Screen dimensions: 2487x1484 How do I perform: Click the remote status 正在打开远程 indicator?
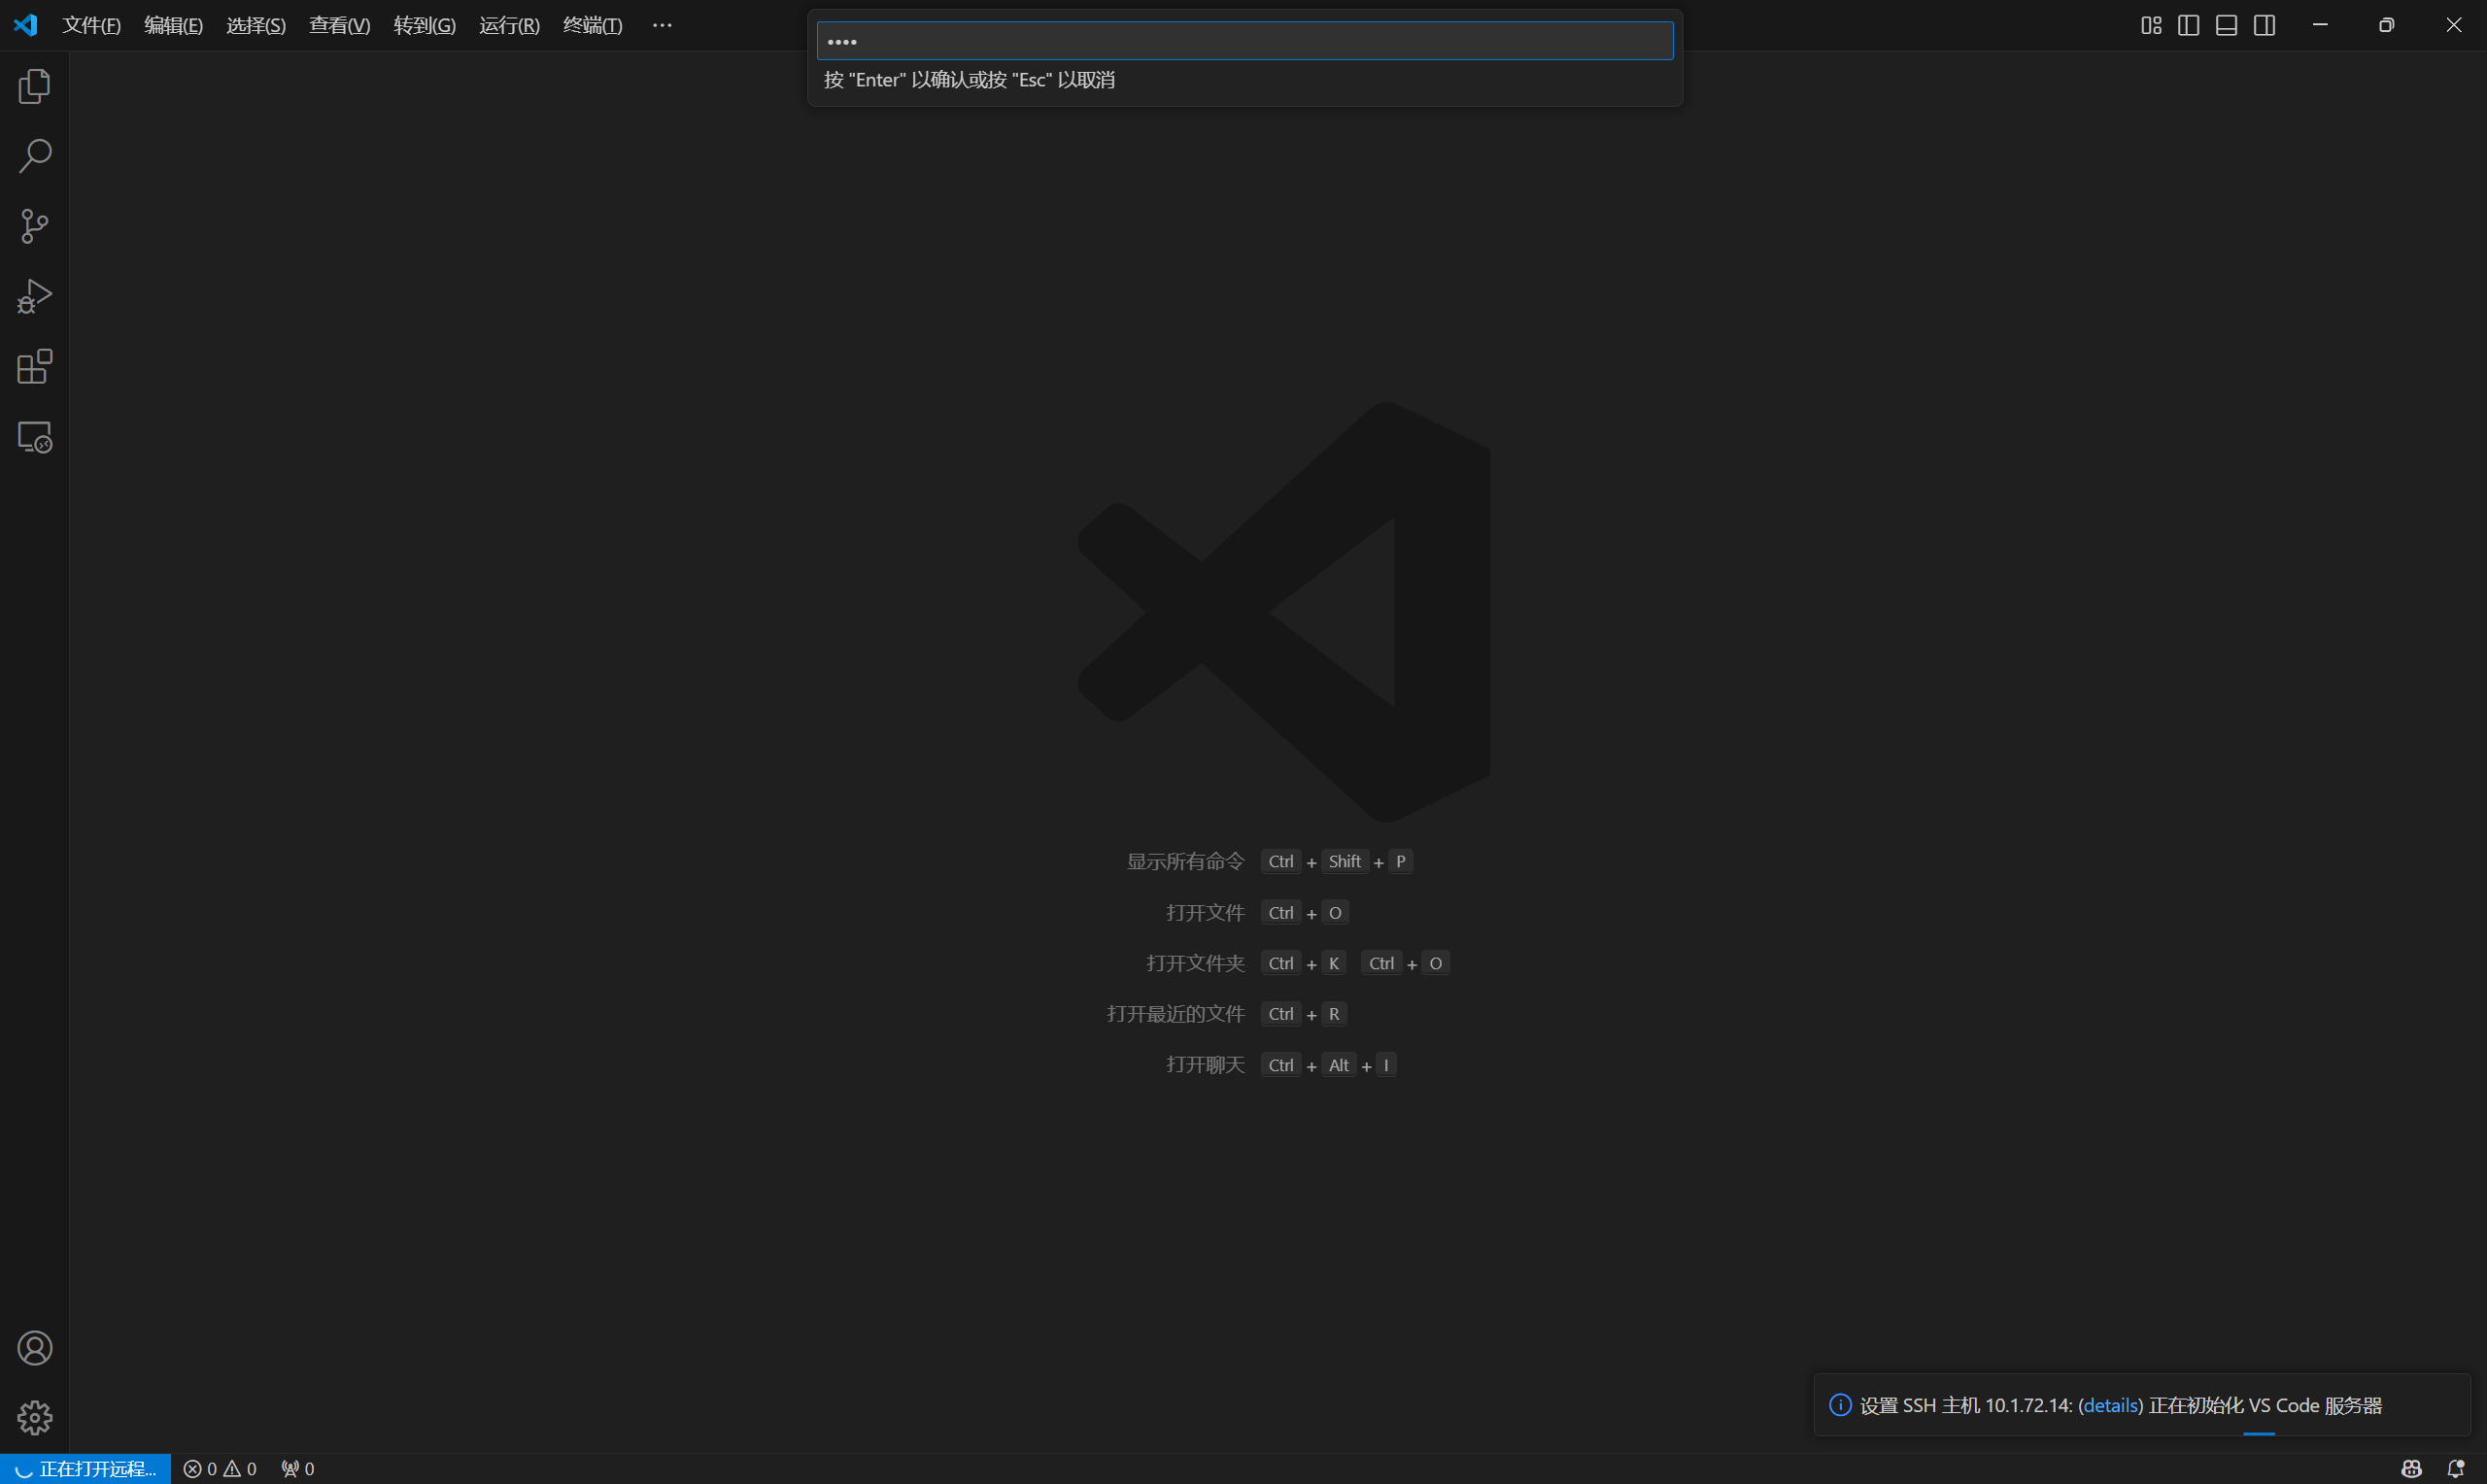(87, 1468)
